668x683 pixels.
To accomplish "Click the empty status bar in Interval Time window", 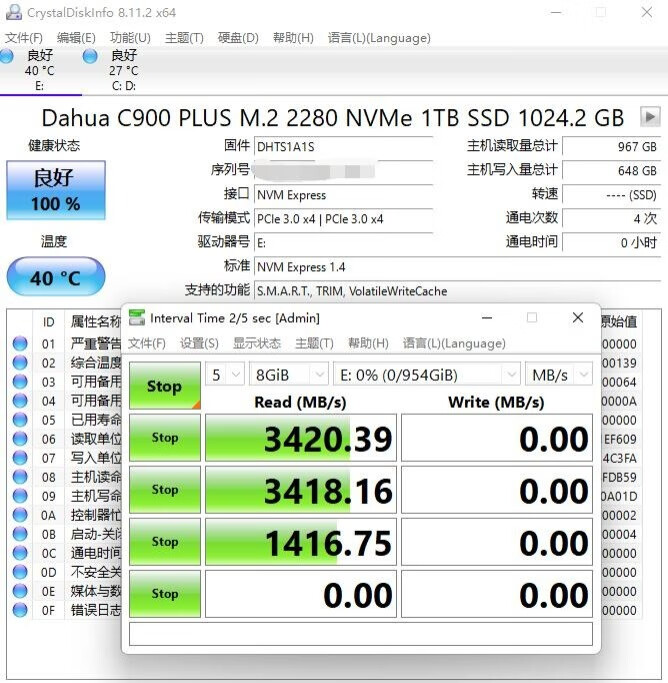I will point(361,633).
